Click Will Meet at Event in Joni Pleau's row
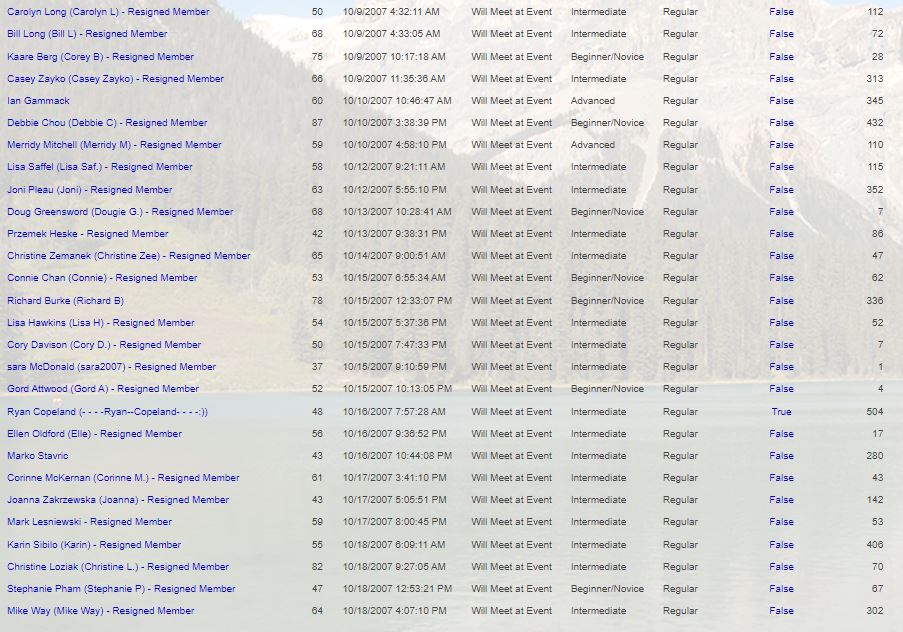Image resolution: width=903 pixels, height=632 pixels. (511, 190)
